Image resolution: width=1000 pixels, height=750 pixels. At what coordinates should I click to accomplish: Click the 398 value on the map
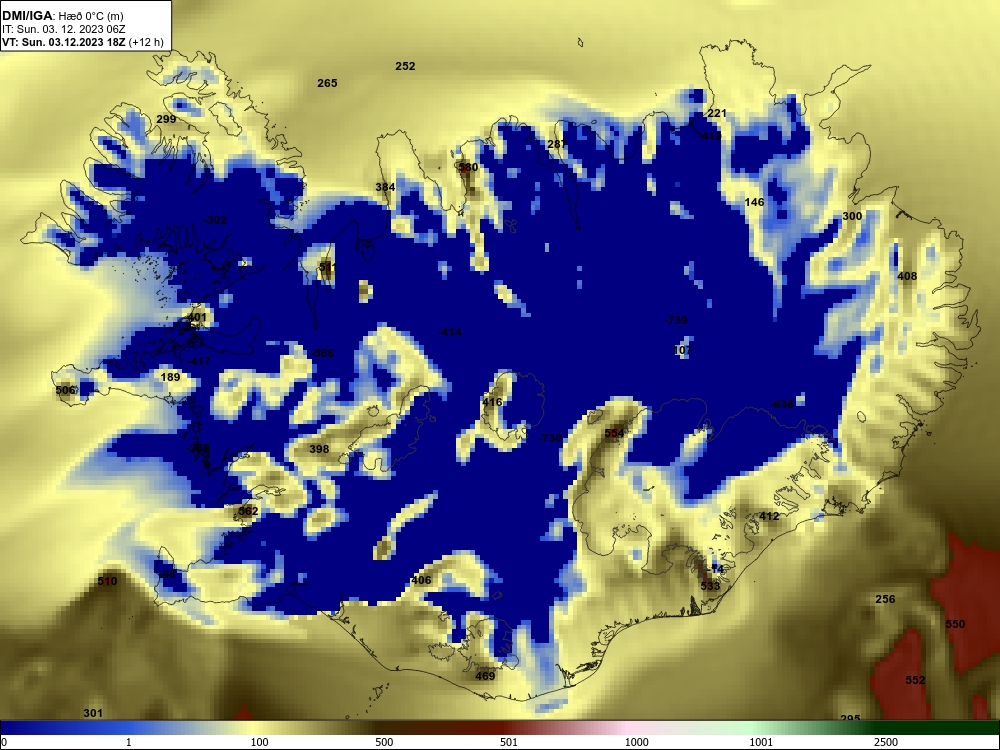(319, 450)
